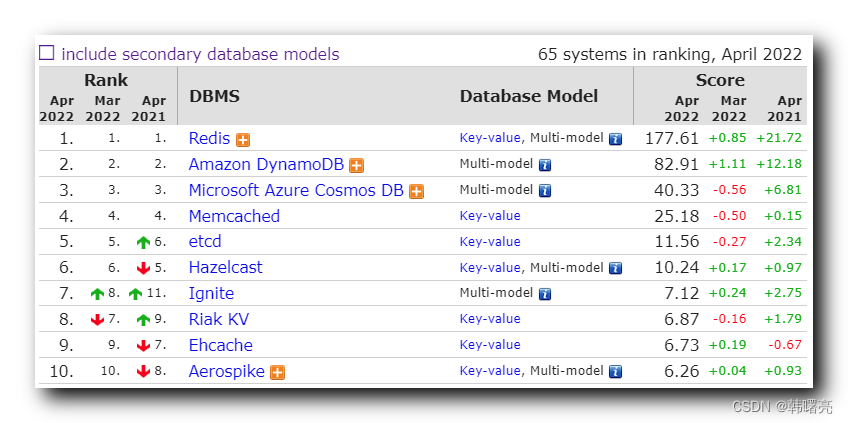Image resolution: width=848 pixels, height=423 pixels.
Task: Go to the etcd system page
Action: tap(205, 242)
